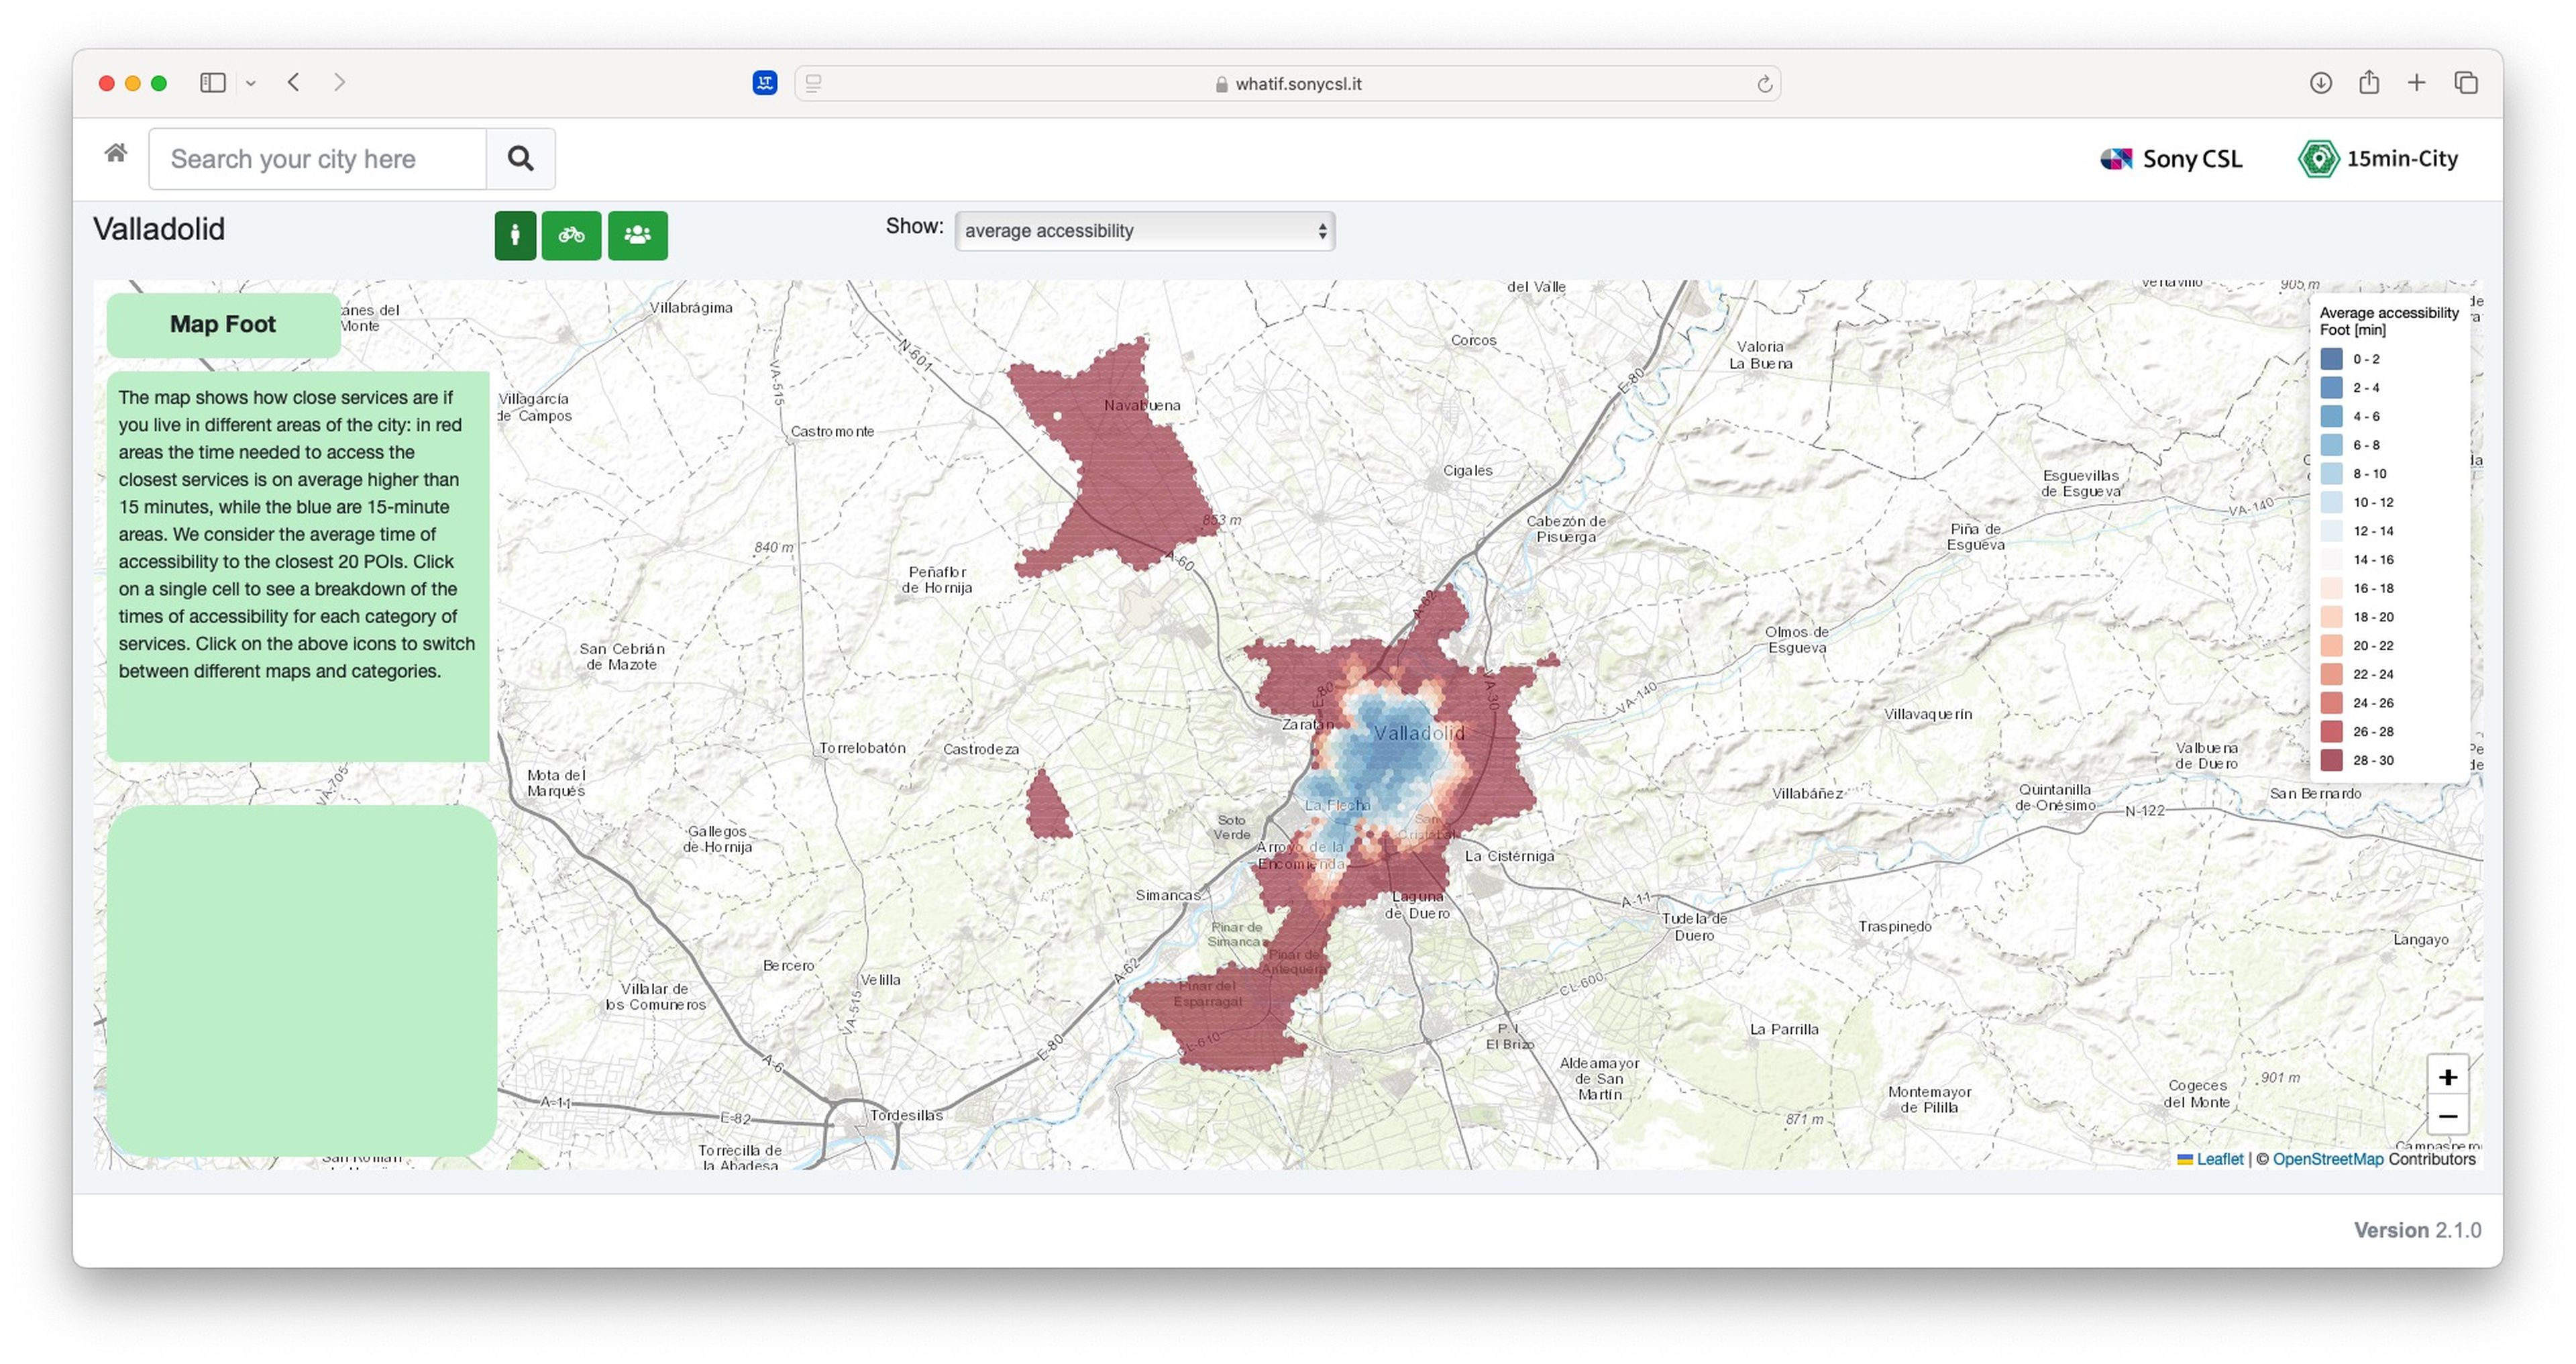2576x1364 pixels.
Task: Open sidebar options chevron menu
Action: 251,84
